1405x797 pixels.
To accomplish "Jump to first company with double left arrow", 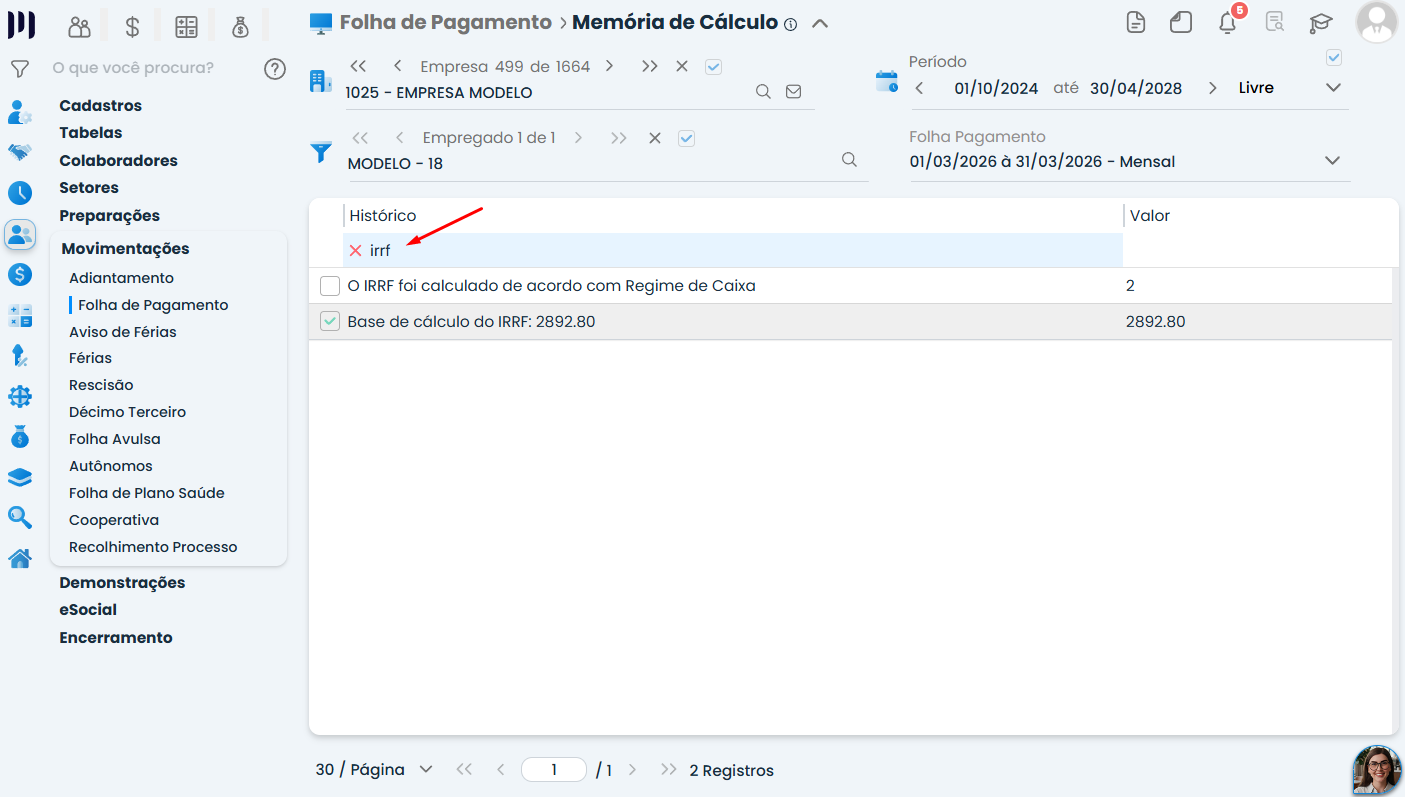I will click(358, 66).
